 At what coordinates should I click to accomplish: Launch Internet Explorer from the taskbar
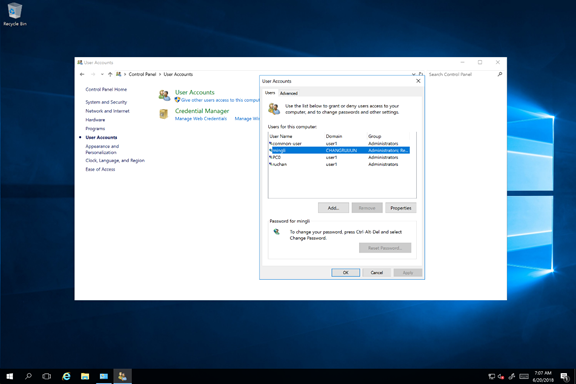point(66,376)
